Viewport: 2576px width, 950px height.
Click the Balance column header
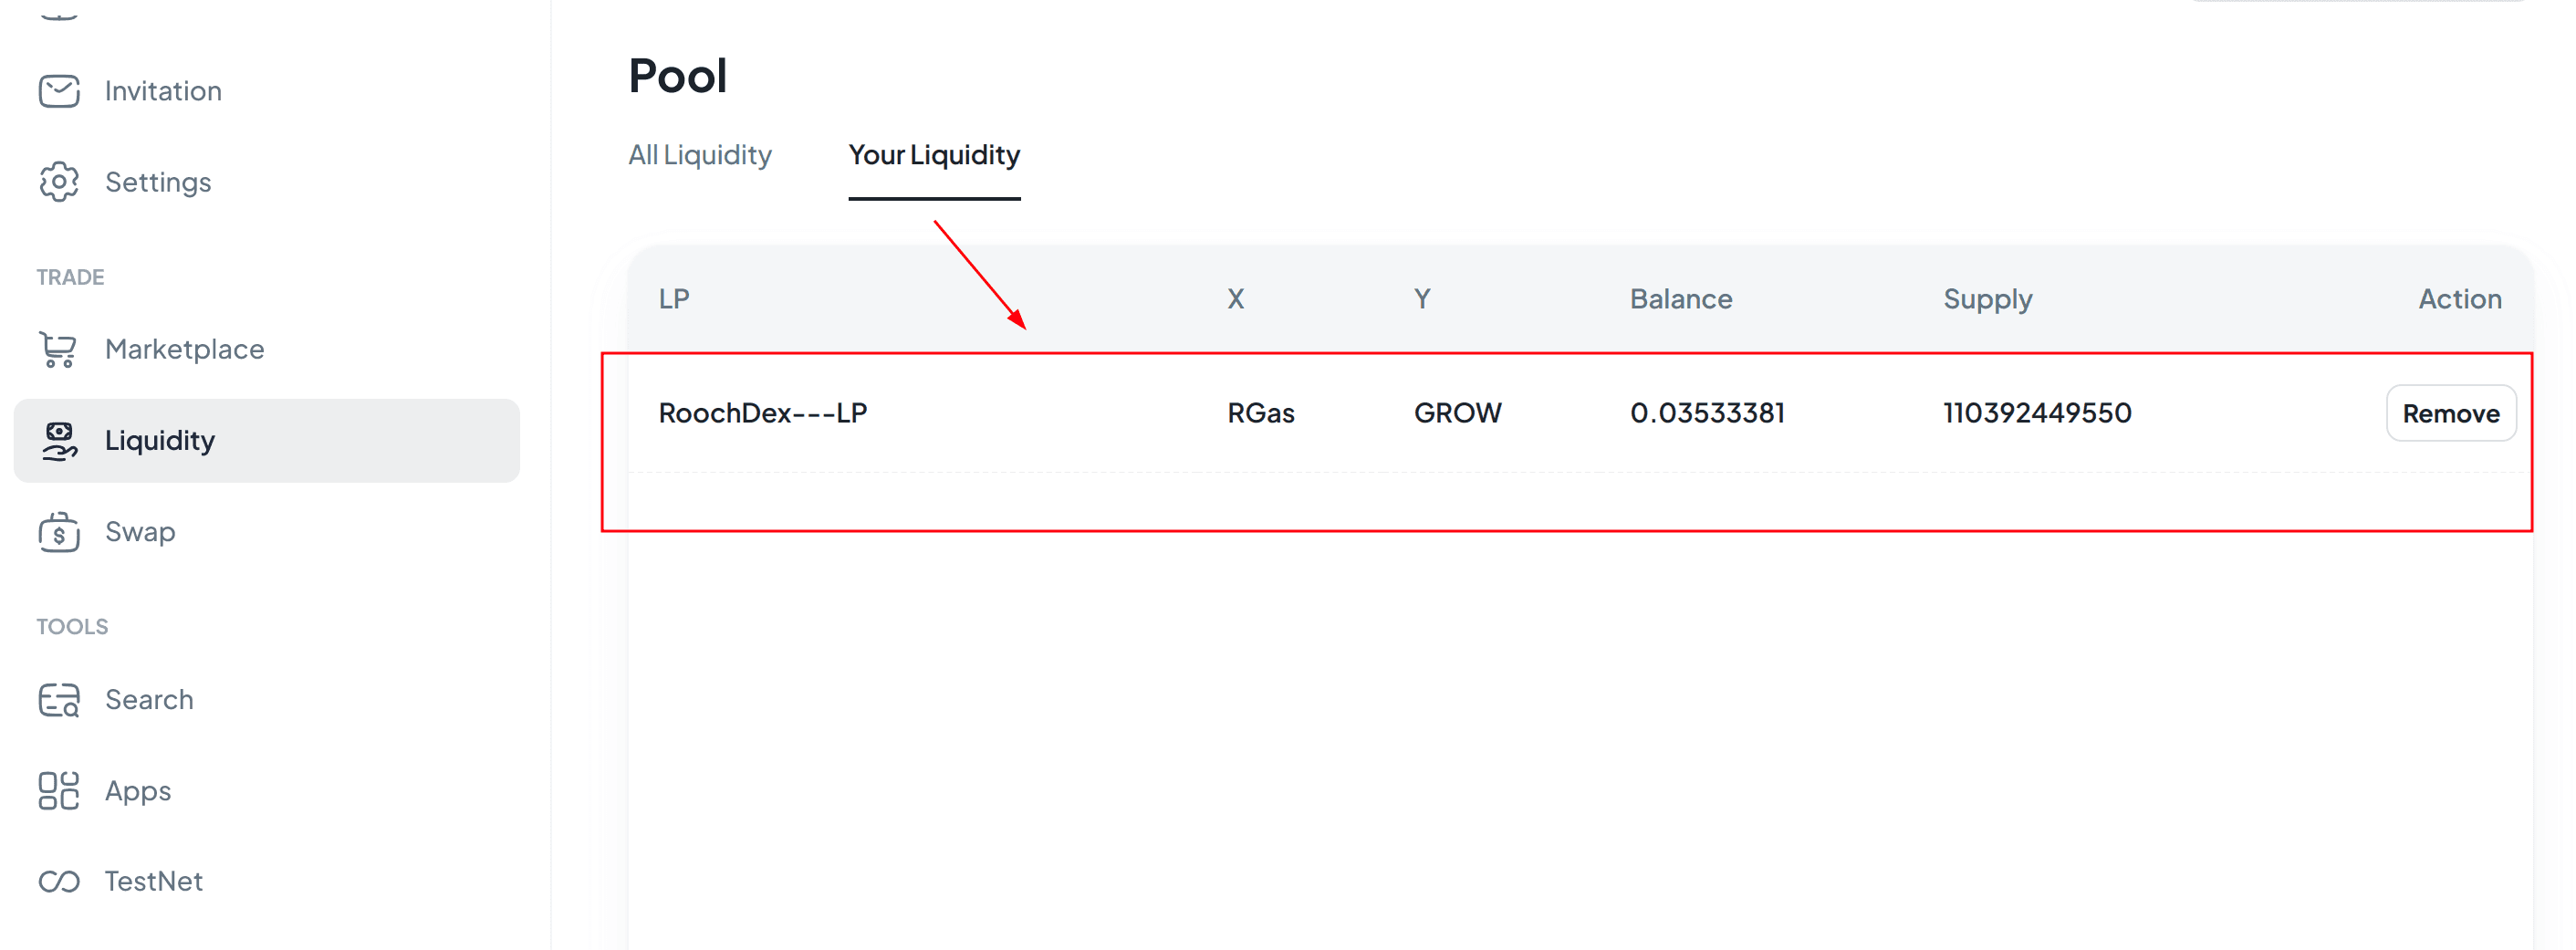tap(1681, 299)
